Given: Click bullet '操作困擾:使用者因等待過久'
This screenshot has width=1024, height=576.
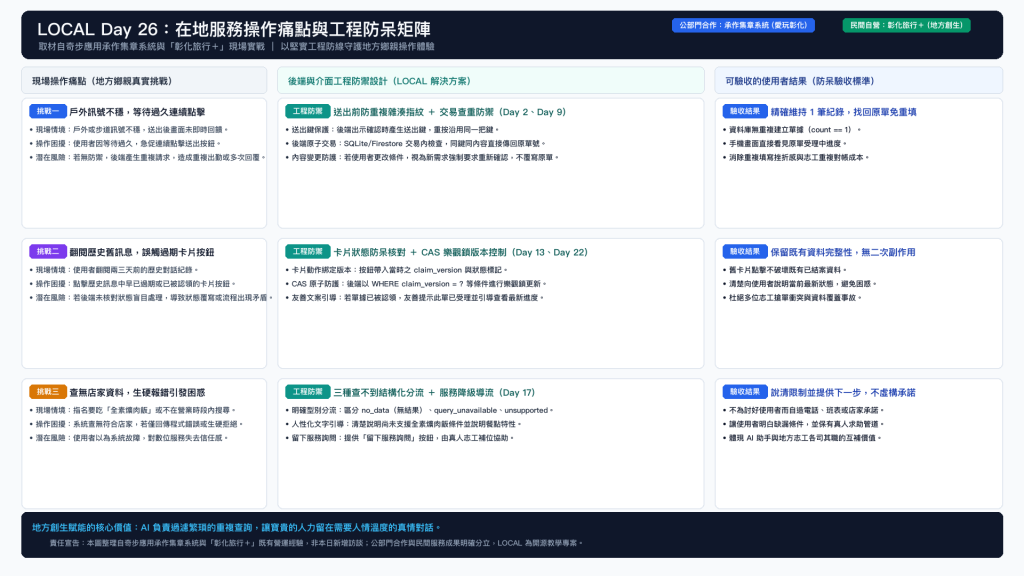Looking at the screenshot, I should [x=125, y=143].
